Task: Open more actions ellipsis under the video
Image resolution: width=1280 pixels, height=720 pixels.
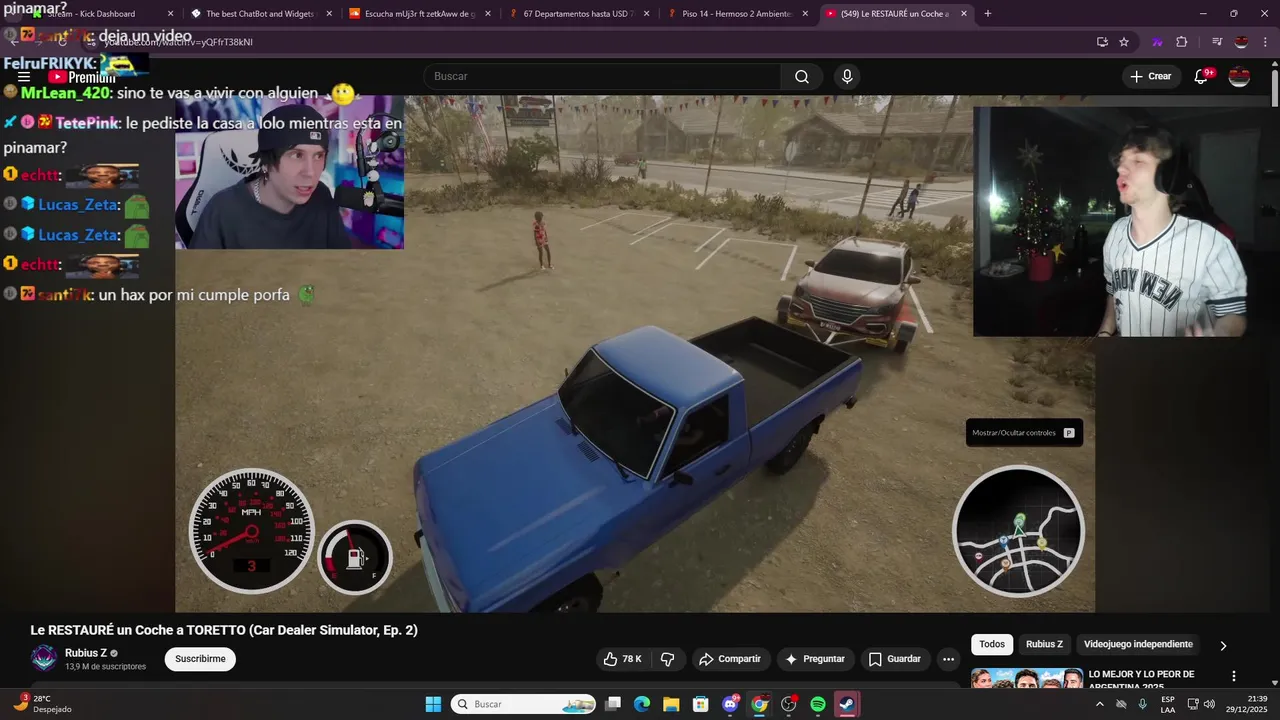Action: [948, 659]
